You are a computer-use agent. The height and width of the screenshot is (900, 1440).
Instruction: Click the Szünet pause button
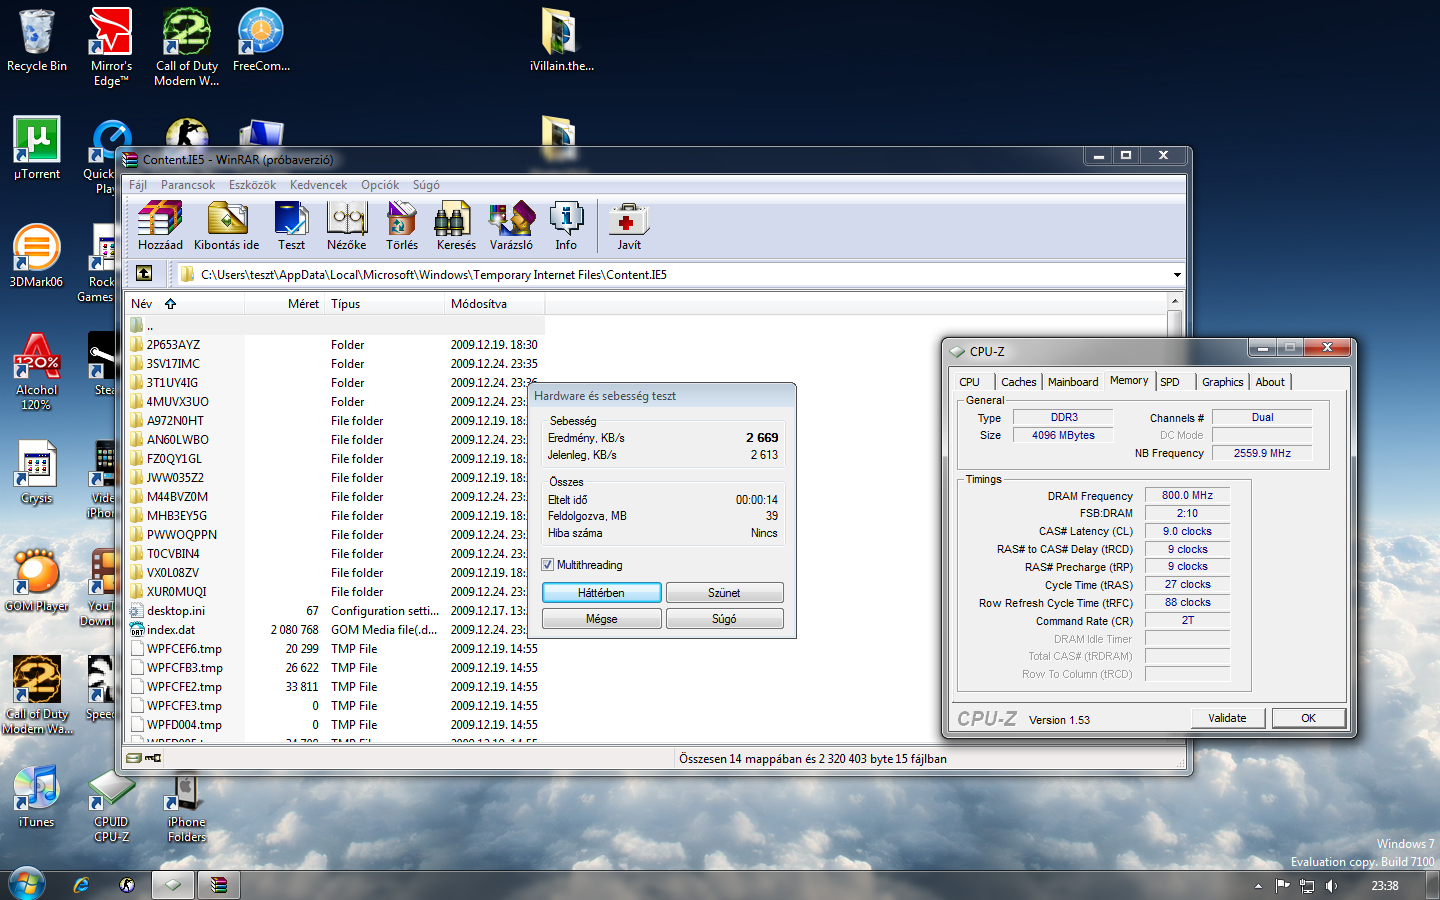pyautogui.click(x=724, y=593)
